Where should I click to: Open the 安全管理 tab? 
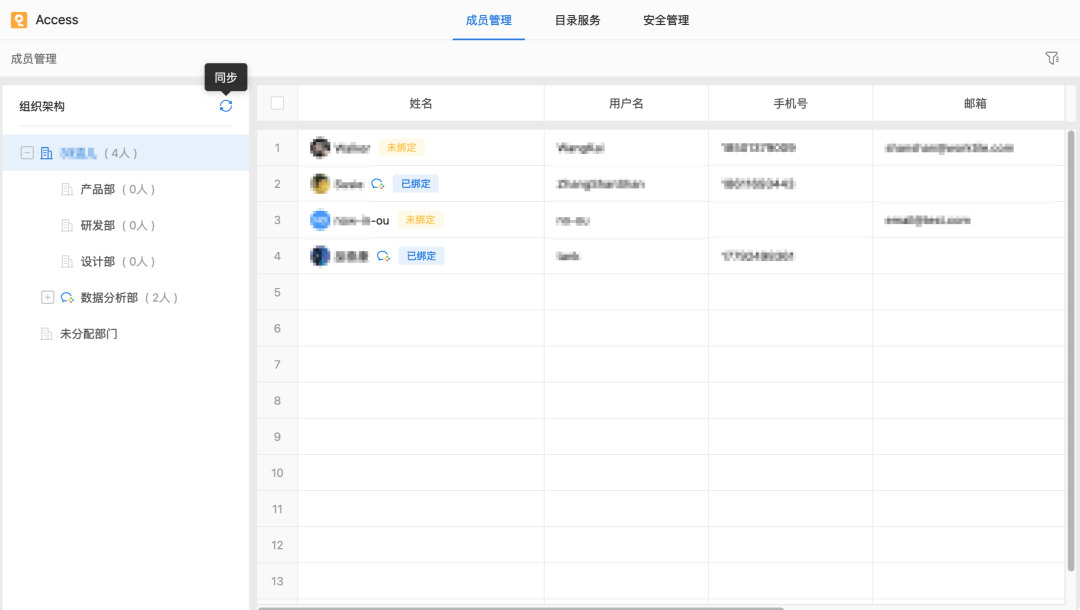(x=665, y=19)
